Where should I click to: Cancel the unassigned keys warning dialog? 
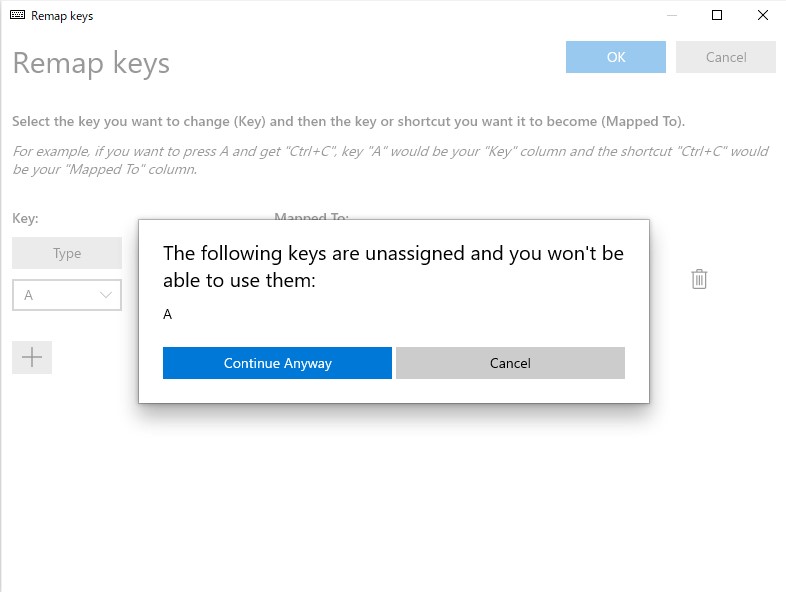click(510, 363)
